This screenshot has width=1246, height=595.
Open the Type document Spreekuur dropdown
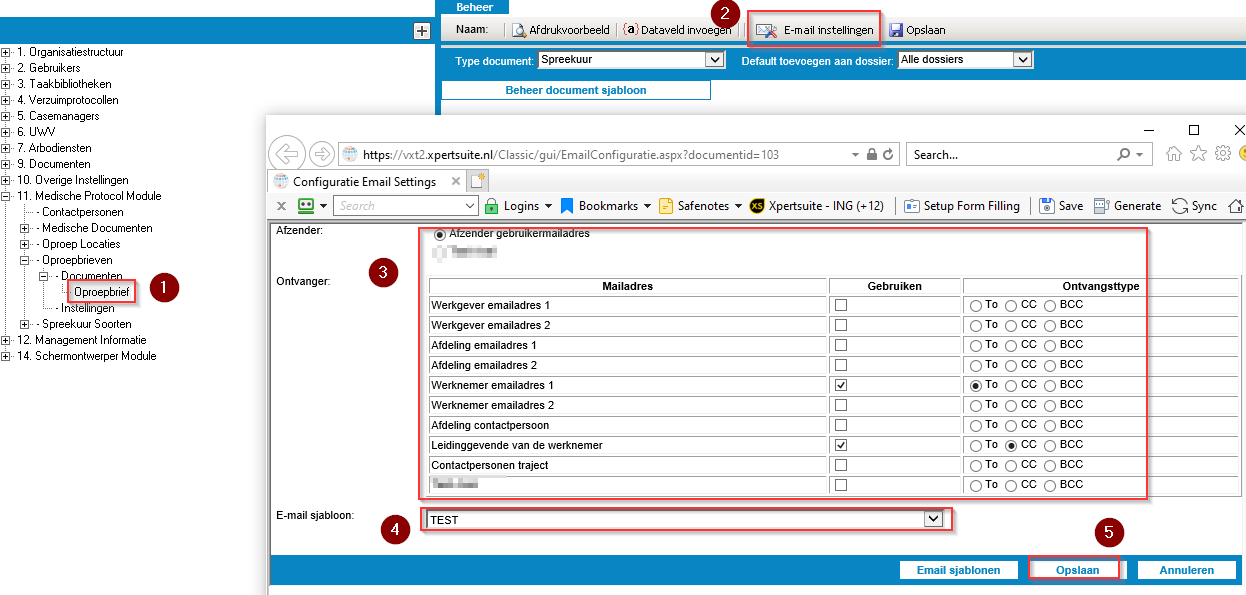pos(714,60)
